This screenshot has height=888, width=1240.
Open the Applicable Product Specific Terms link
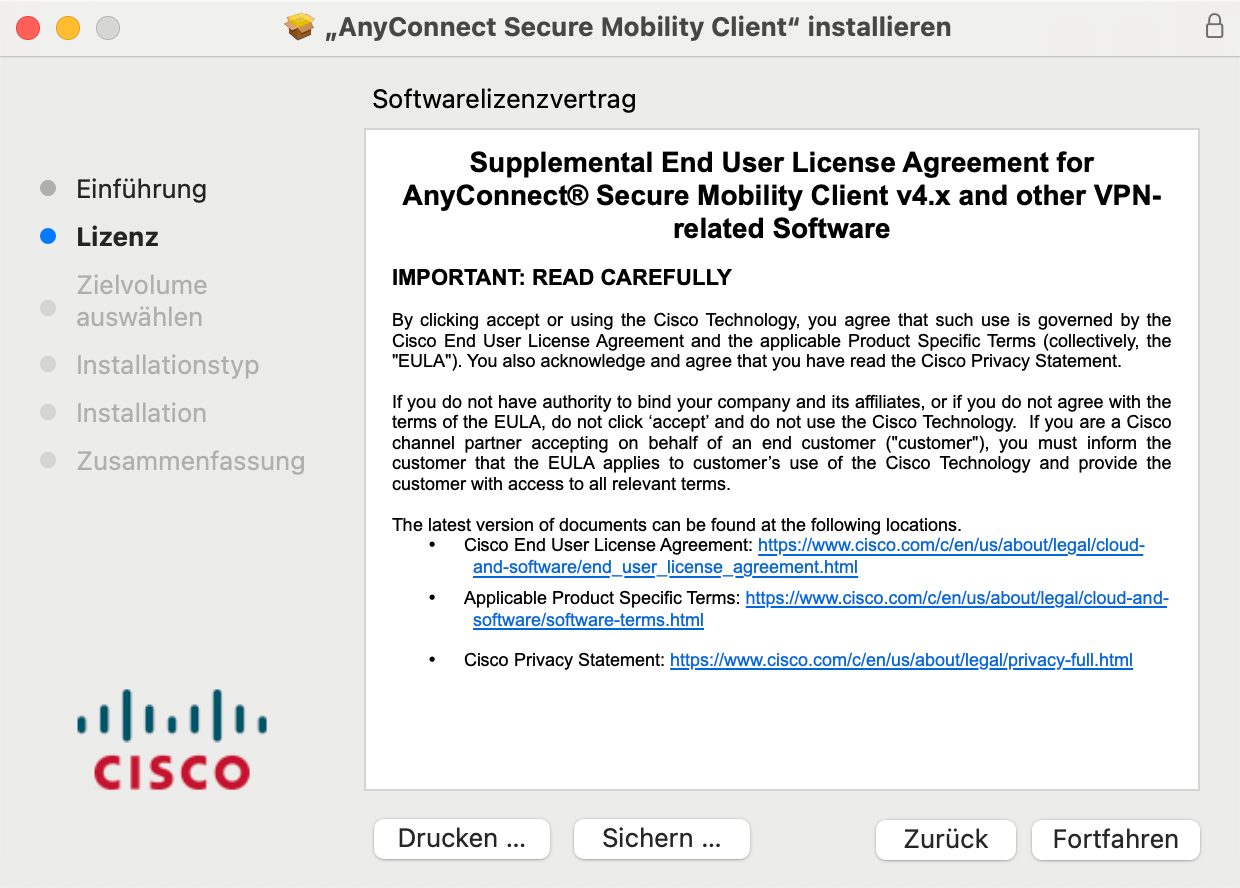pyautogui.click(x=820, y=609)
